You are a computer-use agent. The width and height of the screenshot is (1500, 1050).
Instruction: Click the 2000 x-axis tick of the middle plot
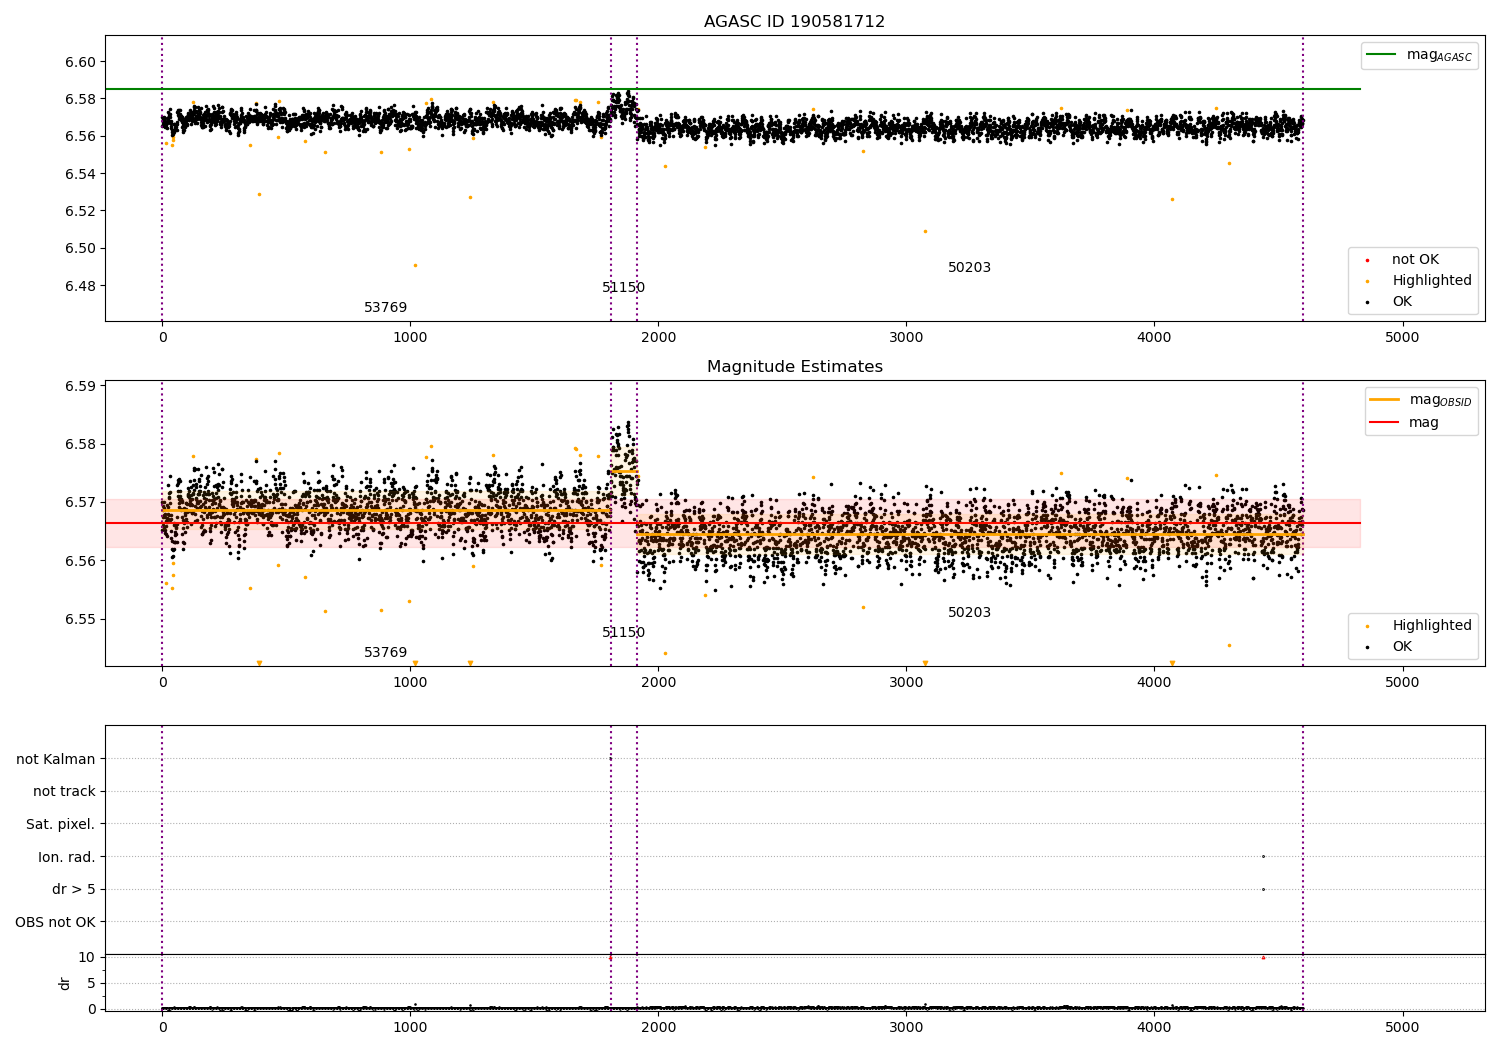coord(658,682)
